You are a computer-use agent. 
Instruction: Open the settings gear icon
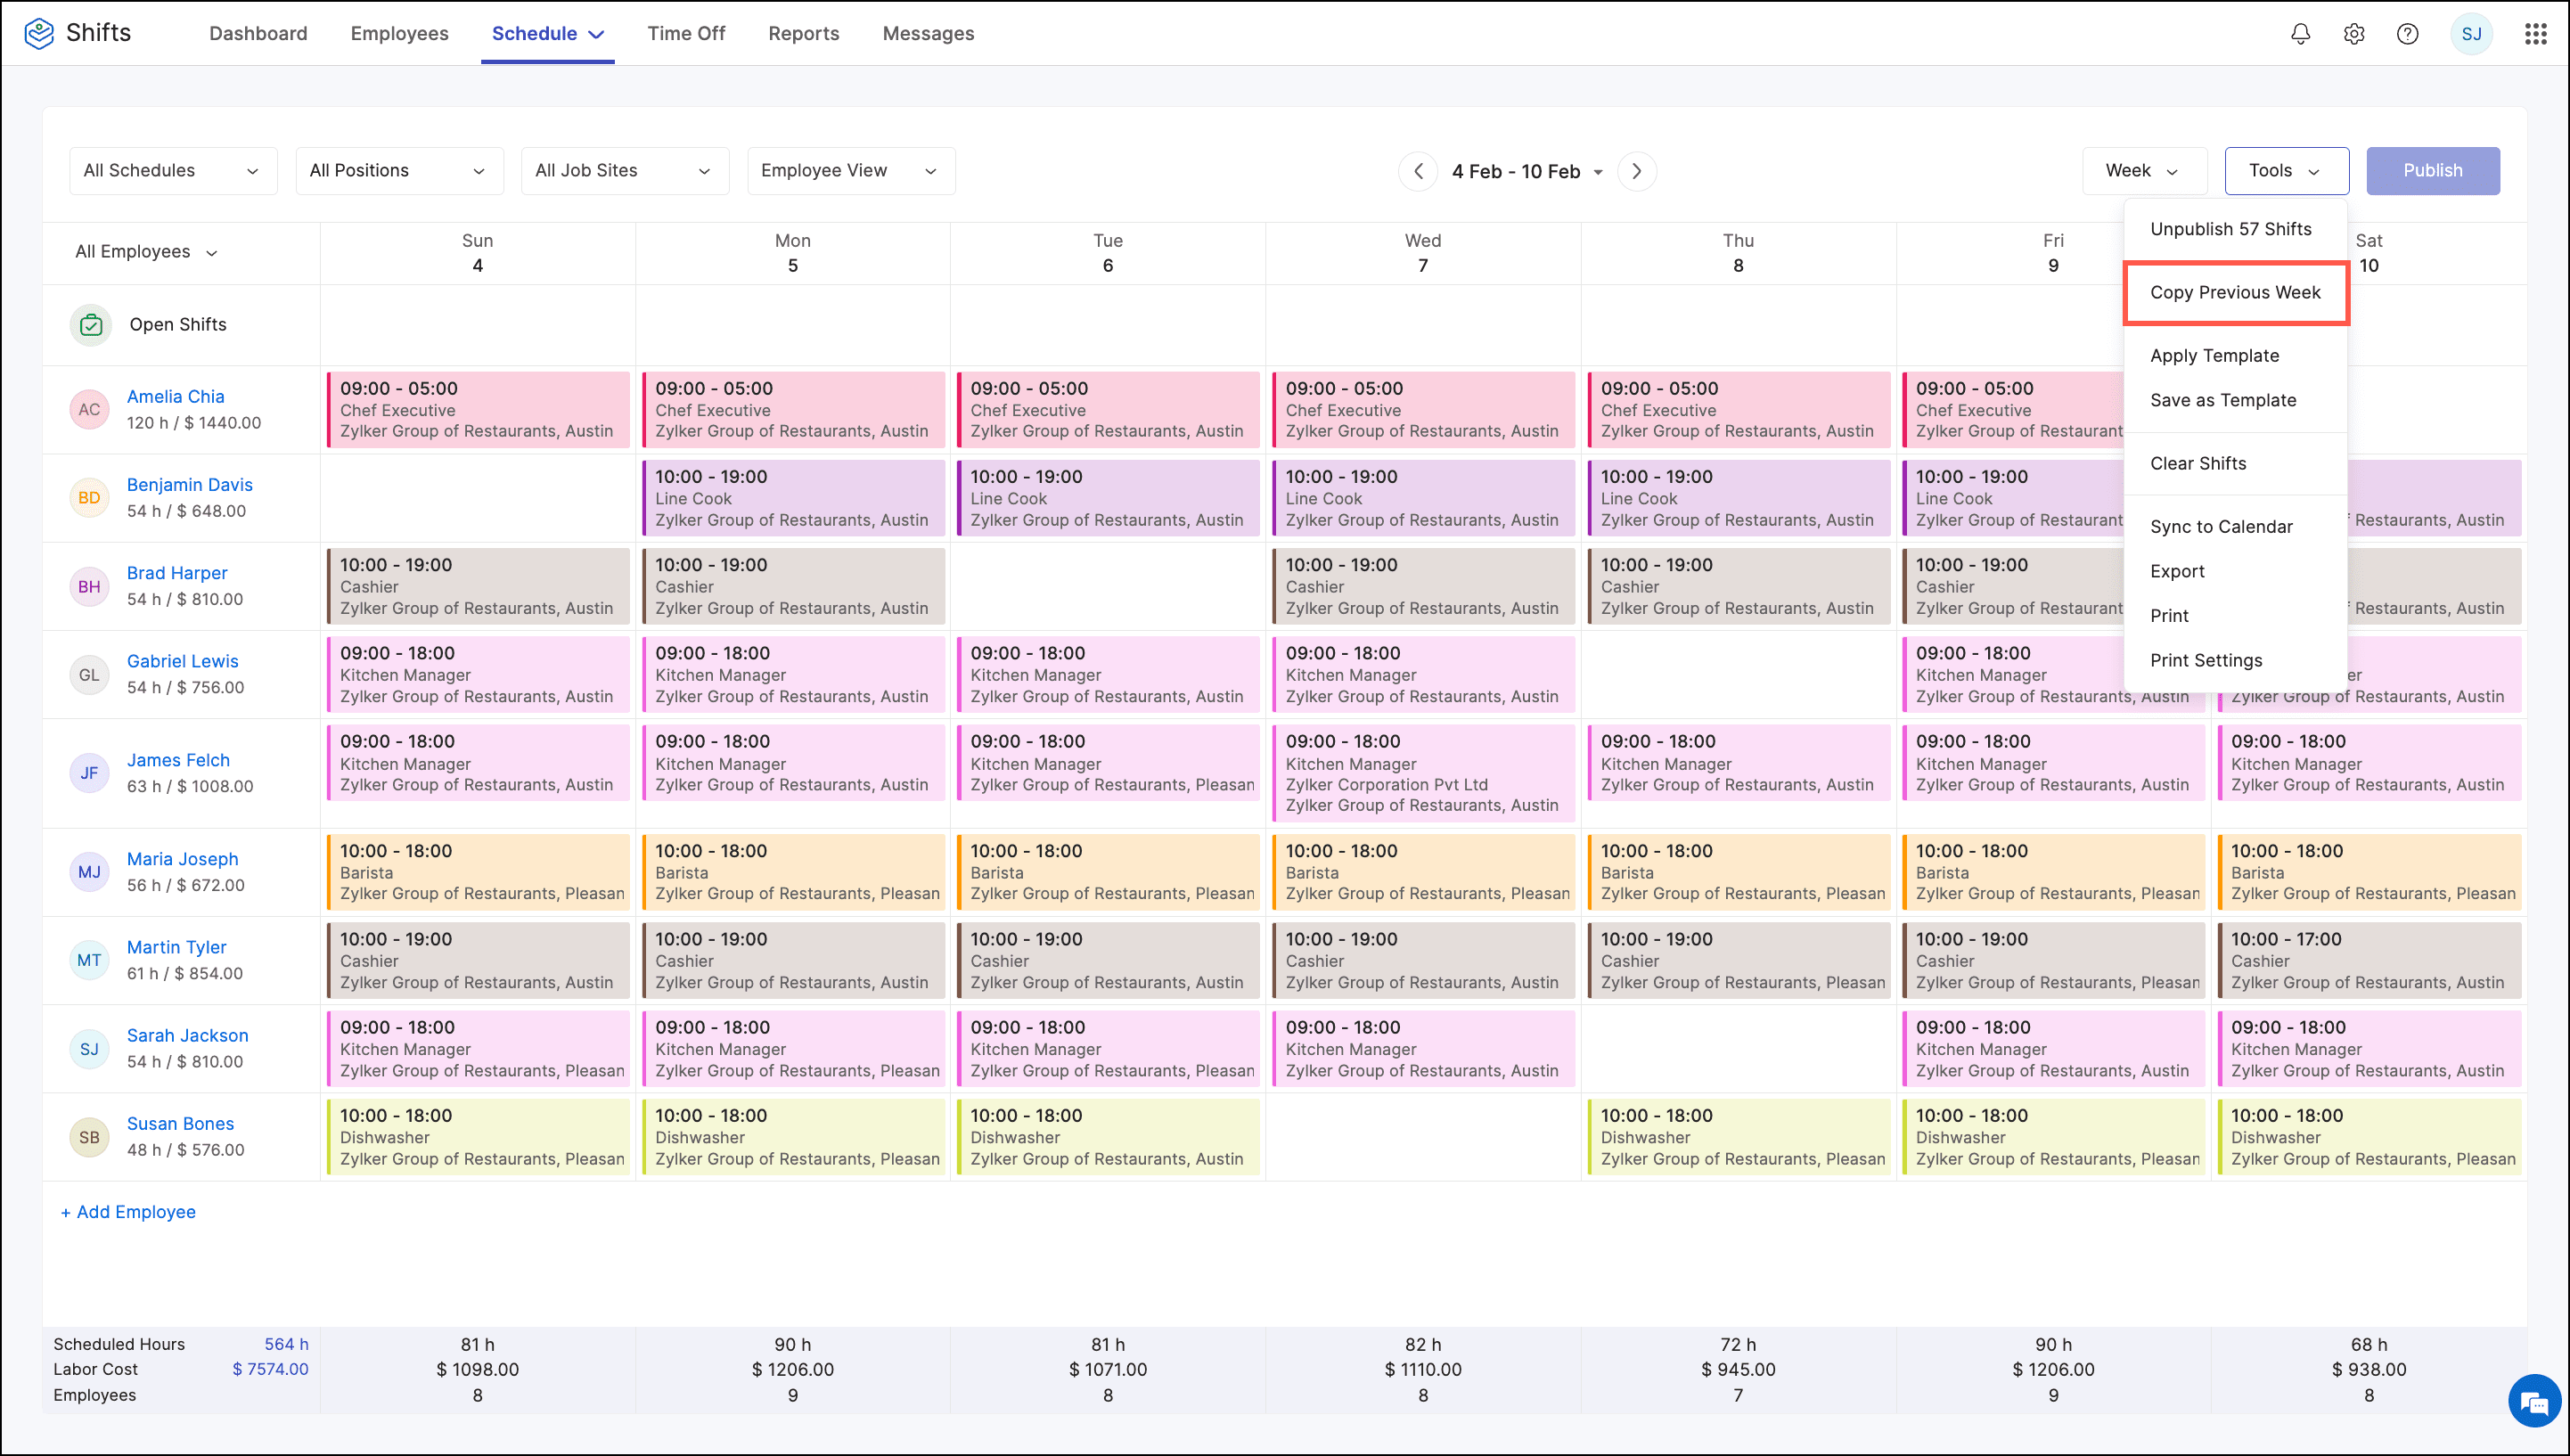tap(2353, 34)
